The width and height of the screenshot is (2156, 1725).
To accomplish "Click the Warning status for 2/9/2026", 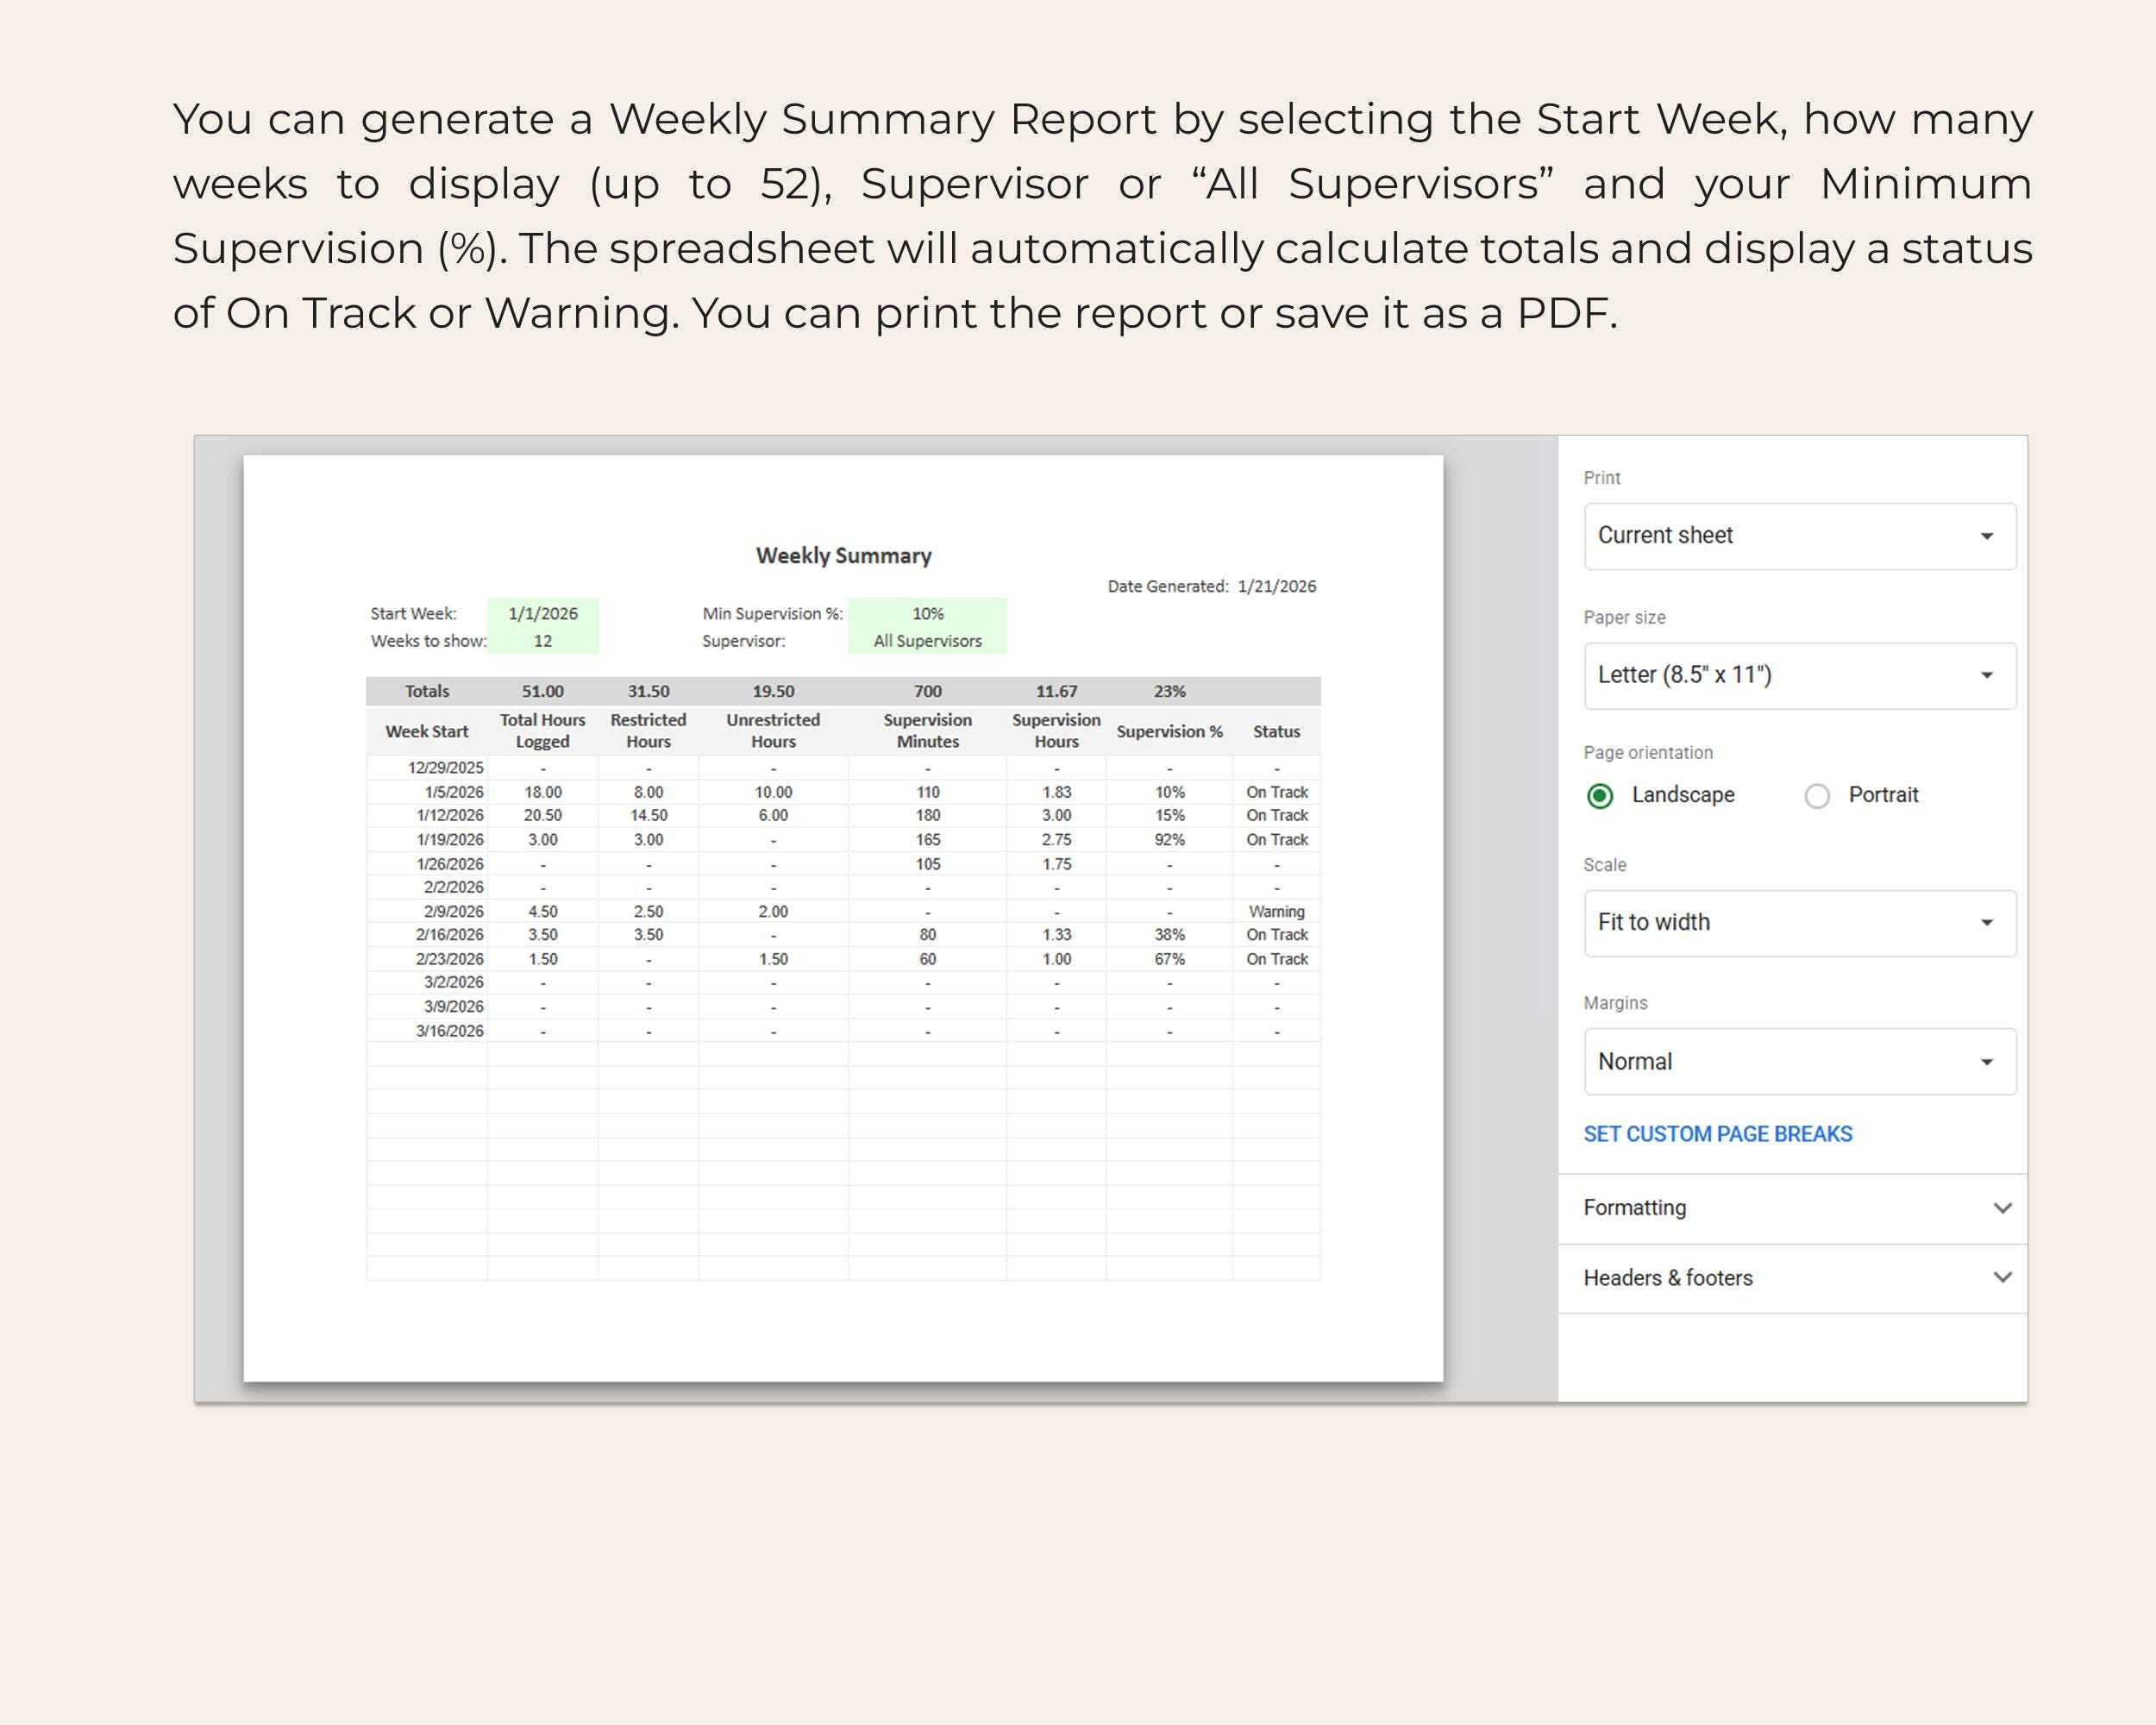I will point(1276,912).
